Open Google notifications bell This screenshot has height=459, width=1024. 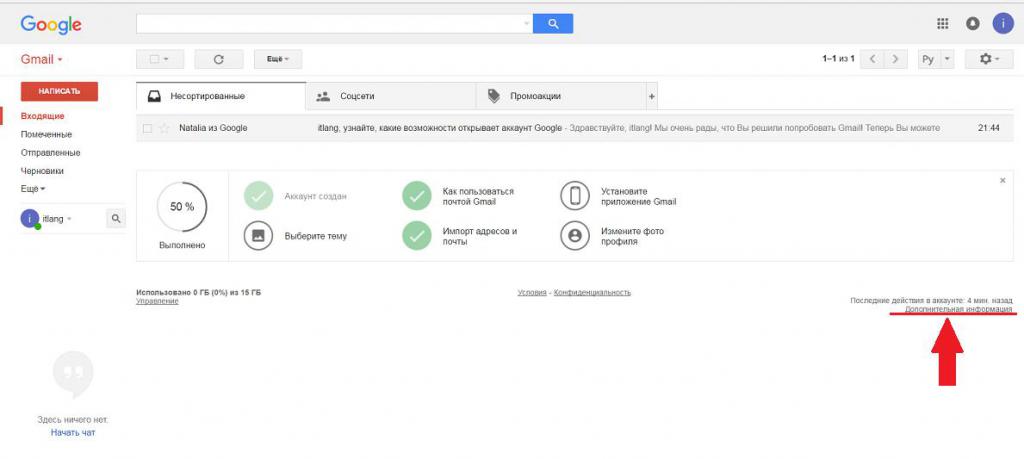973,24
